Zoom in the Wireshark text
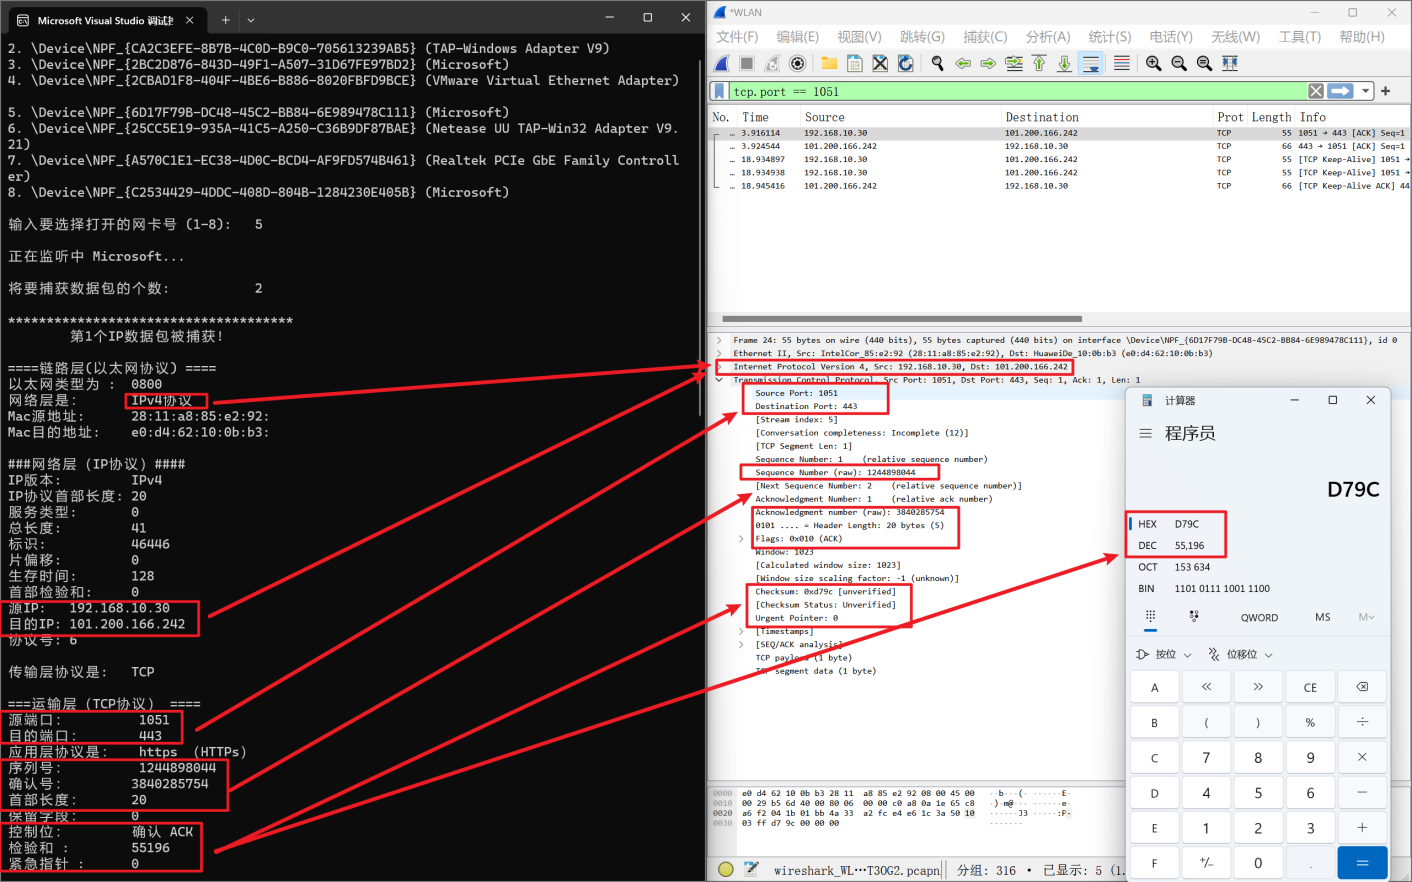1412x882 pixels. 1153,63
